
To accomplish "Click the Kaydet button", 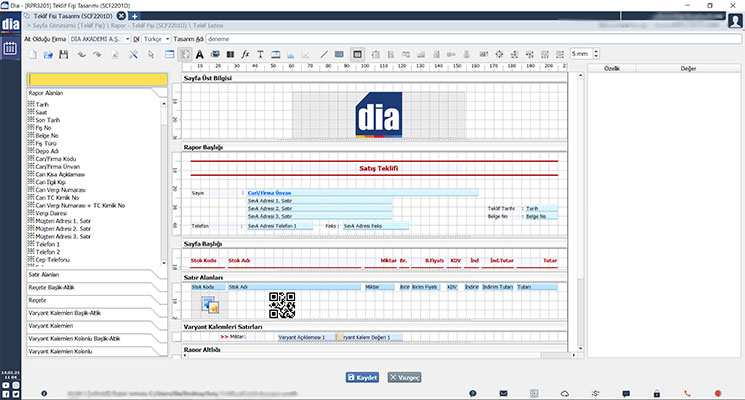I will pos(362,377).
